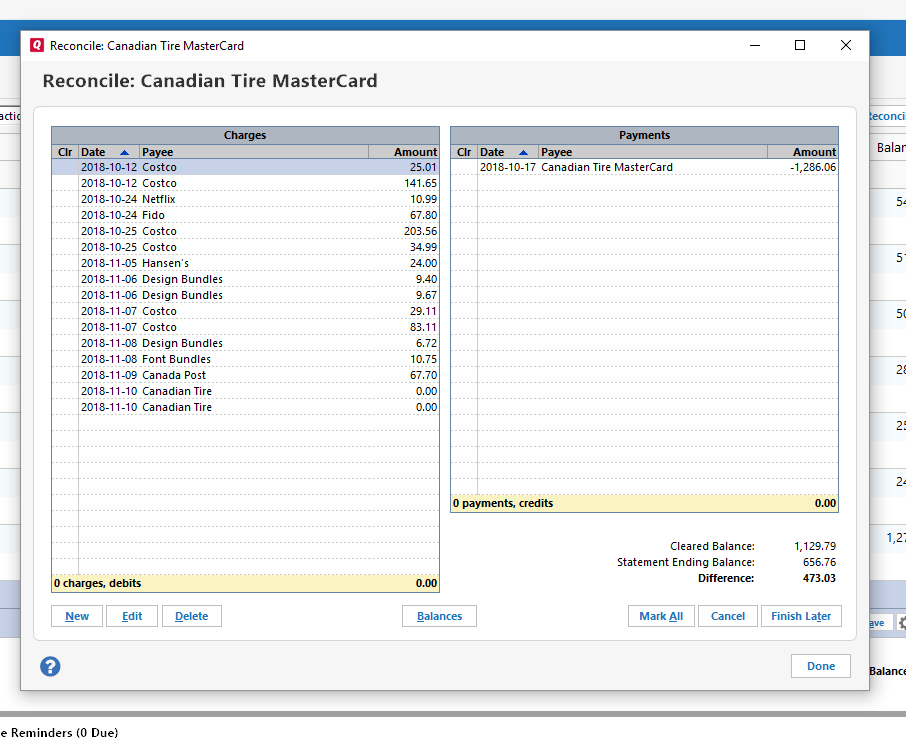Click Charges Clr column header

(65, 152)
